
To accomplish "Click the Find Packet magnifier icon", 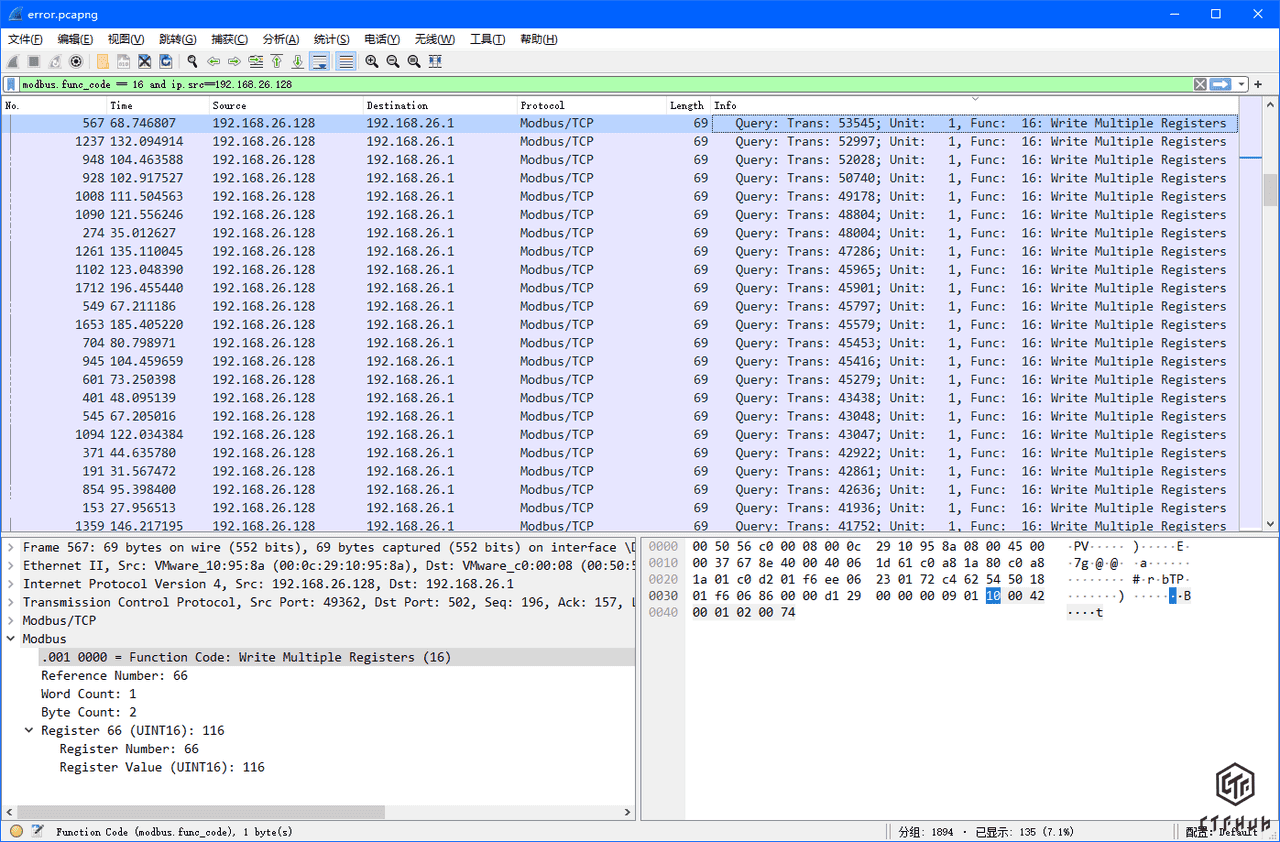I will (192, 61).
